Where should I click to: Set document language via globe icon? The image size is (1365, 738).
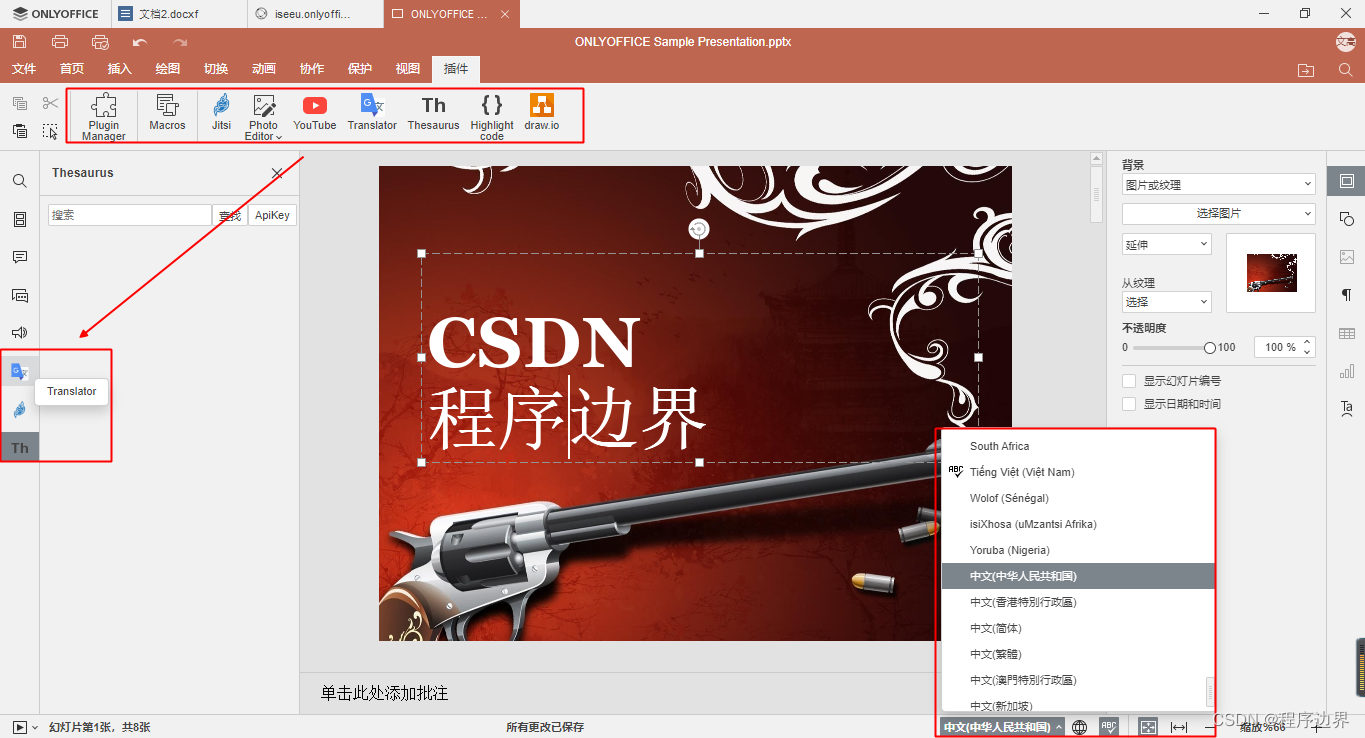(1079, 727)
